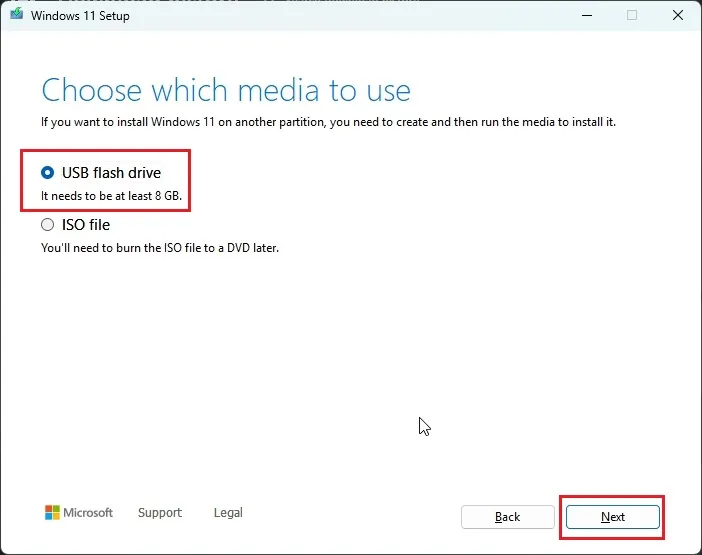The width and height of the screenshot is (702, 555).
Task: Click the empty title bar area
Action: click(x=350, y=15)
